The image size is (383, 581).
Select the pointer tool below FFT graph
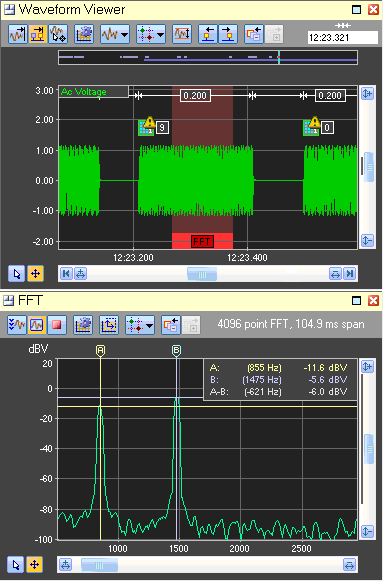pos(16,565)
